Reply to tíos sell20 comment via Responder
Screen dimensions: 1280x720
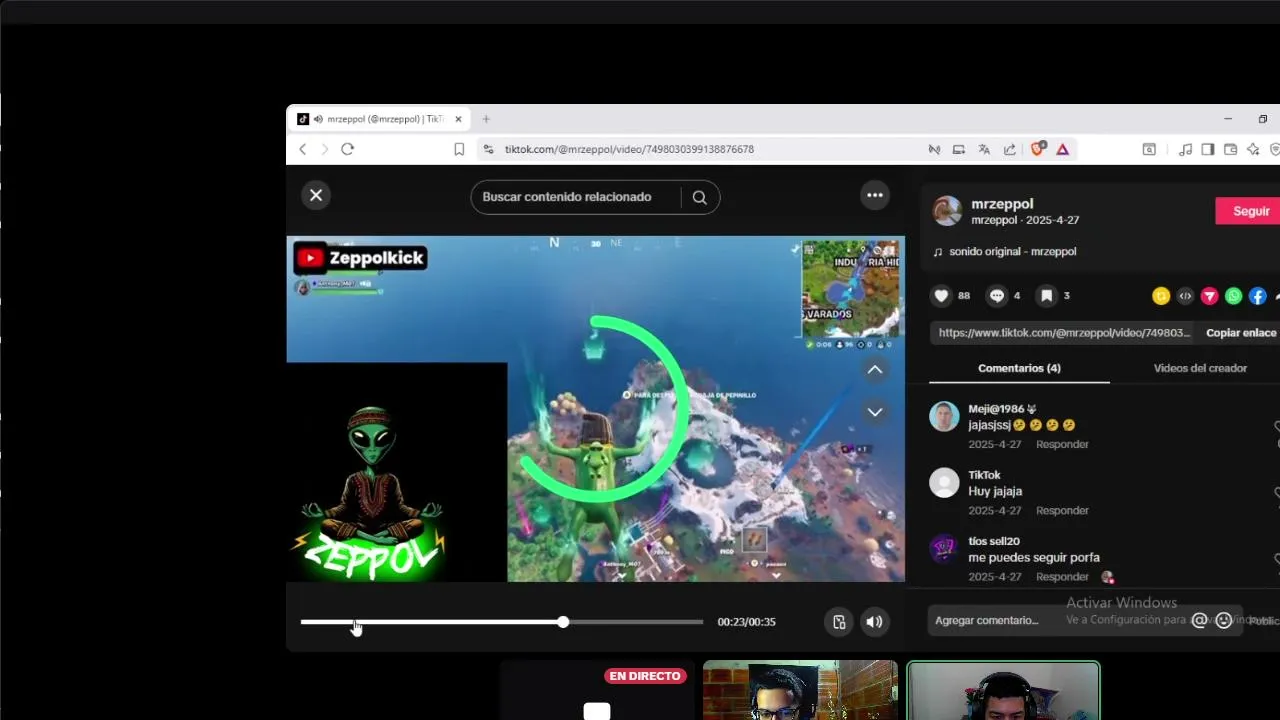click(x=1062, y=577)
